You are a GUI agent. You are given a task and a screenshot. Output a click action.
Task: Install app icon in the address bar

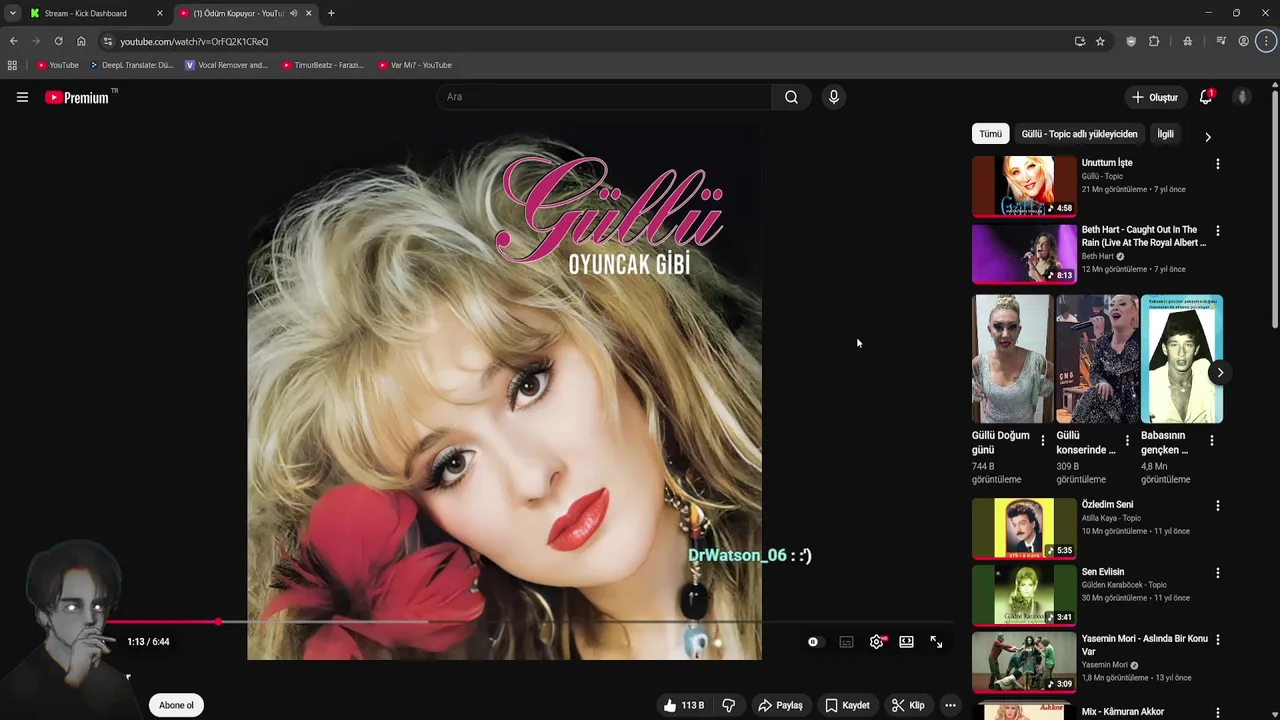[x=1080, y=41]
